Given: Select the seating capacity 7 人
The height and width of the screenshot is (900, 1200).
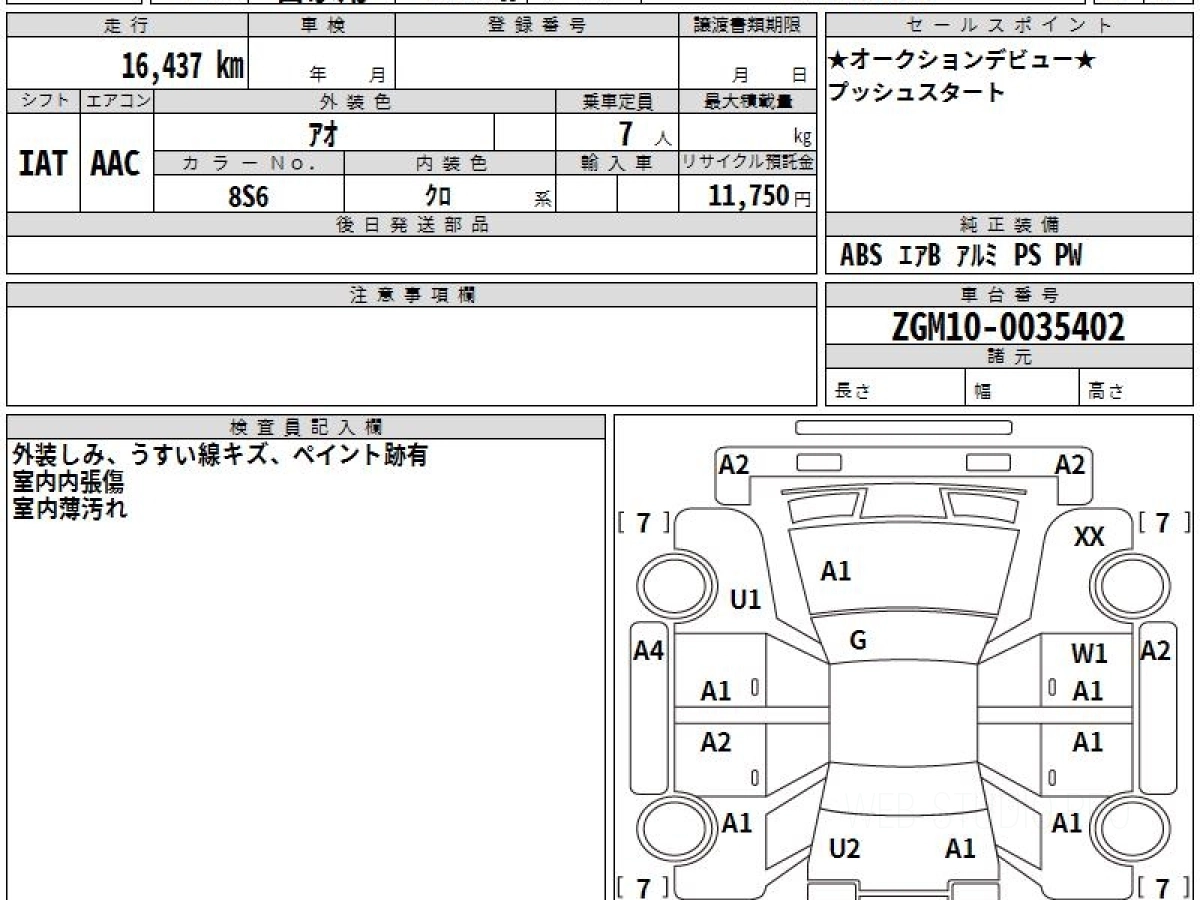Looking at the screenshot, I should 644,133.
